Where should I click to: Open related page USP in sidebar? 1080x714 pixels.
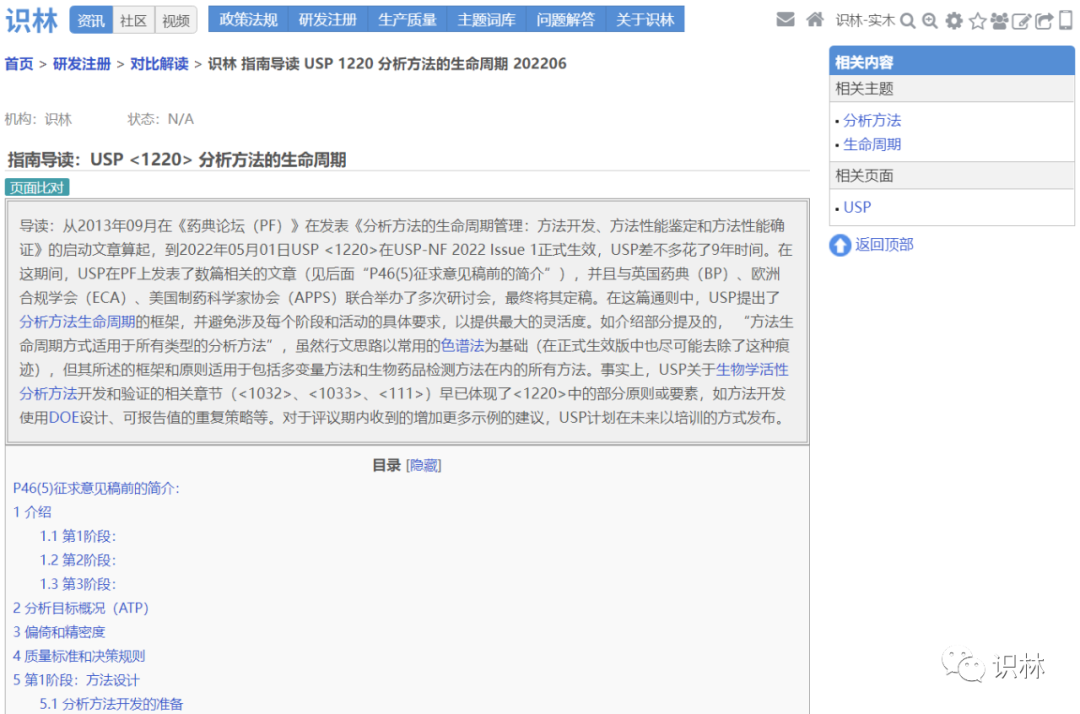click(x=858, y=207)
